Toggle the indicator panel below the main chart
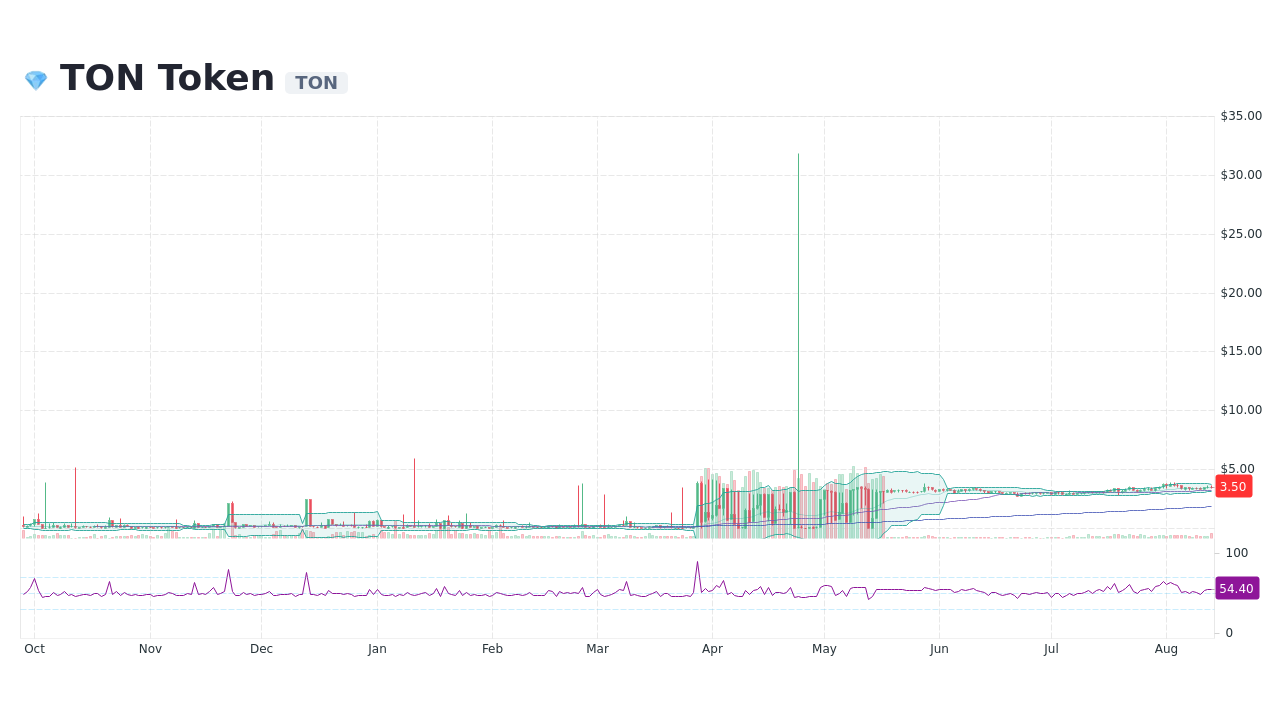The height and width of the screenshot is (720, 1280). (600, 590)
